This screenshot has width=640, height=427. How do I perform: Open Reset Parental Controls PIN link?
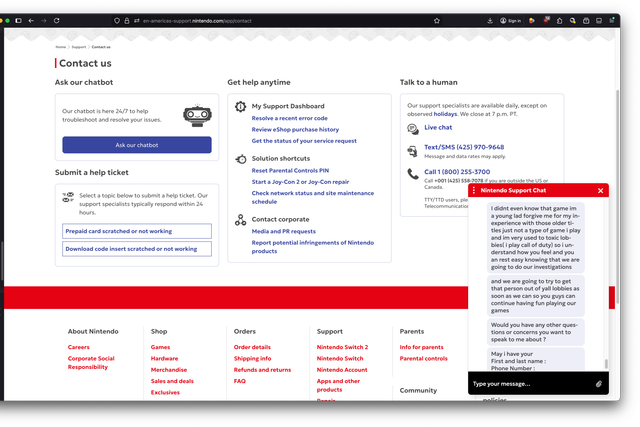[x=290, y=171]
